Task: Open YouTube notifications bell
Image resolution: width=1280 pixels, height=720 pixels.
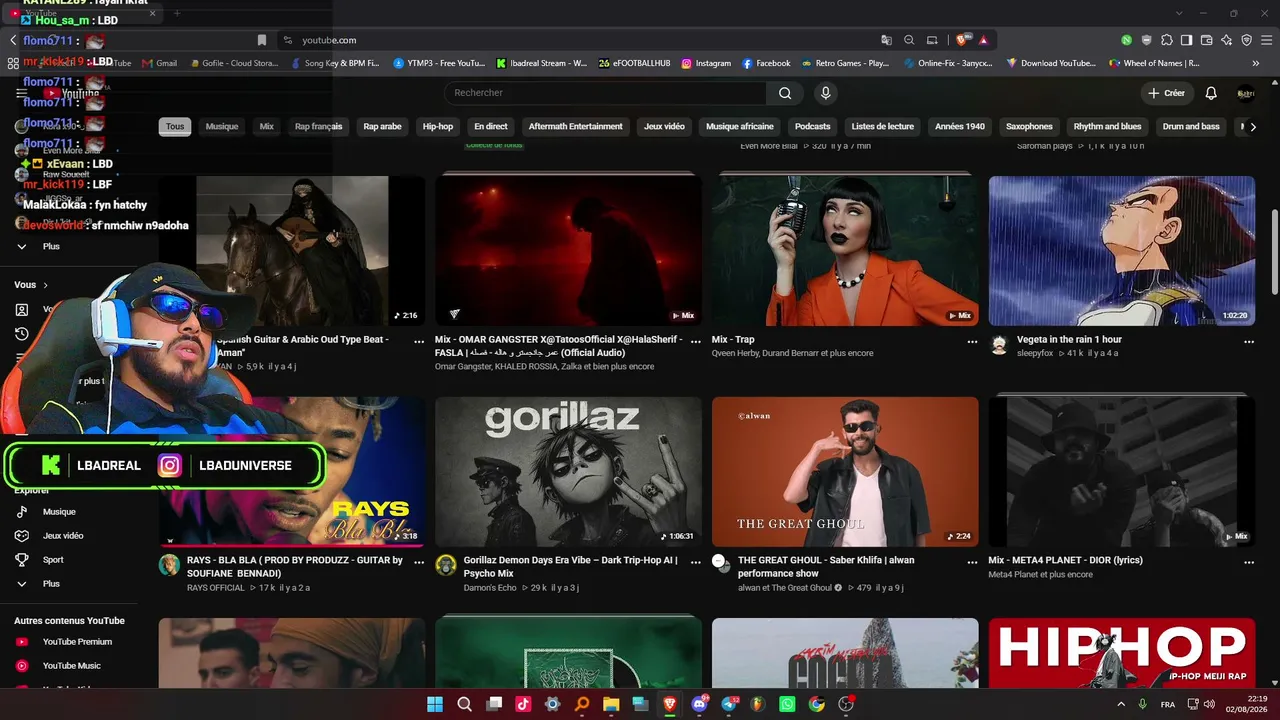Action: pos(1211,93)
